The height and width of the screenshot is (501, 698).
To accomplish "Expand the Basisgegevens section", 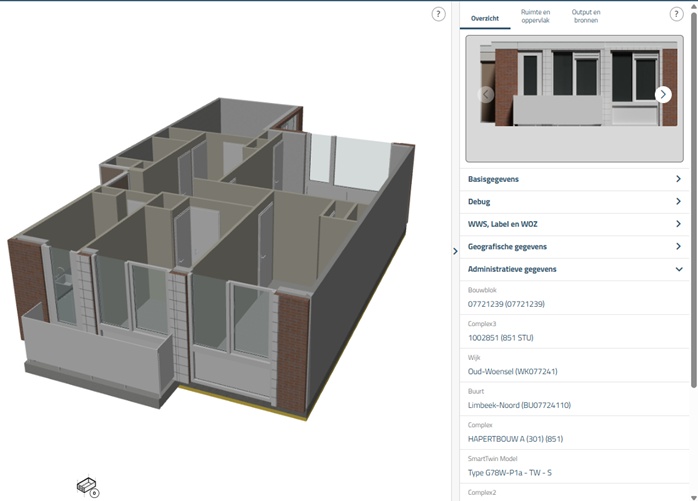I will point(574,179).
